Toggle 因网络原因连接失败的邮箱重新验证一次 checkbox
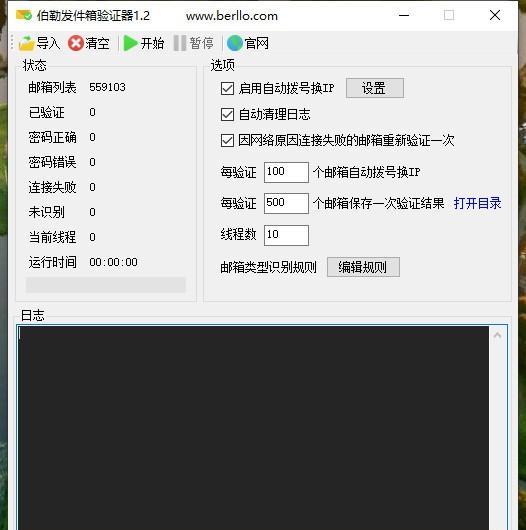 click(227, 140)
